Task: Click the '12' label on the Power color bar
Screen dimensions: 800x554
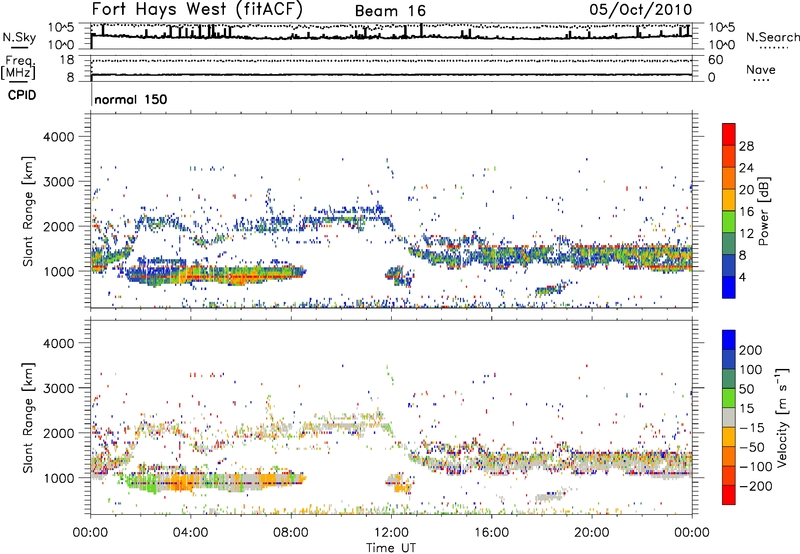Action: [x=746, y=234]
